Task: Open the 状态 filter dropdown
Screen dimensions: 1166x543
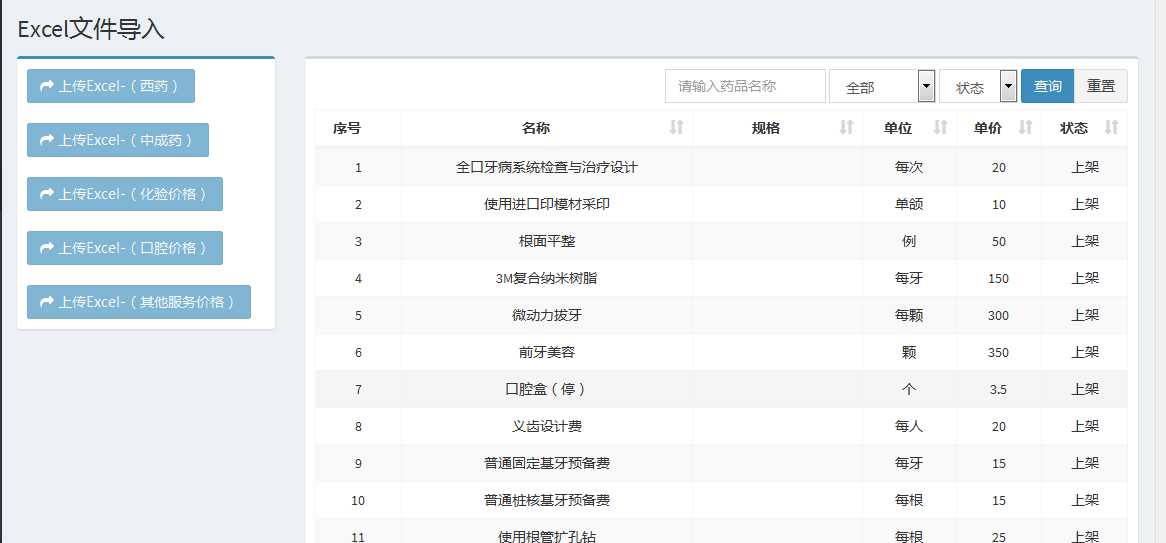Action: tap(978, 86)
